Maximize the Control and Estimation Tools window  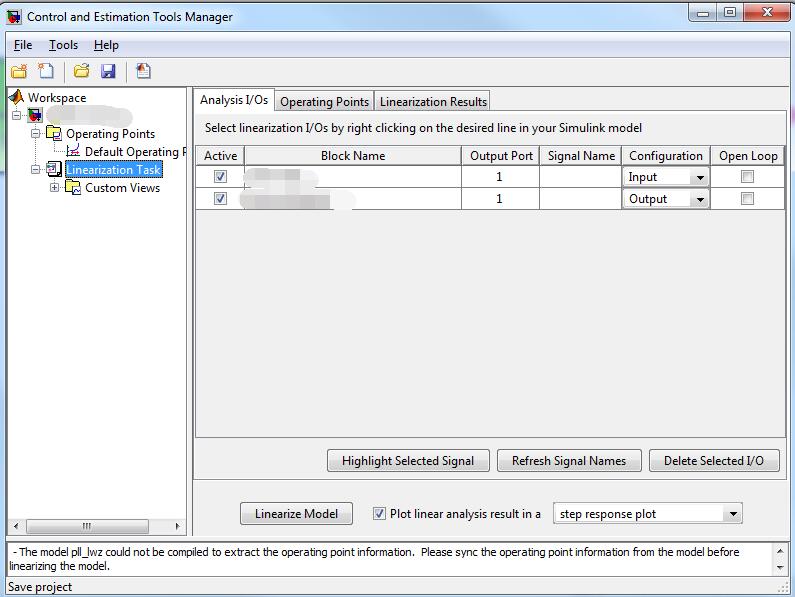[730, 12]
